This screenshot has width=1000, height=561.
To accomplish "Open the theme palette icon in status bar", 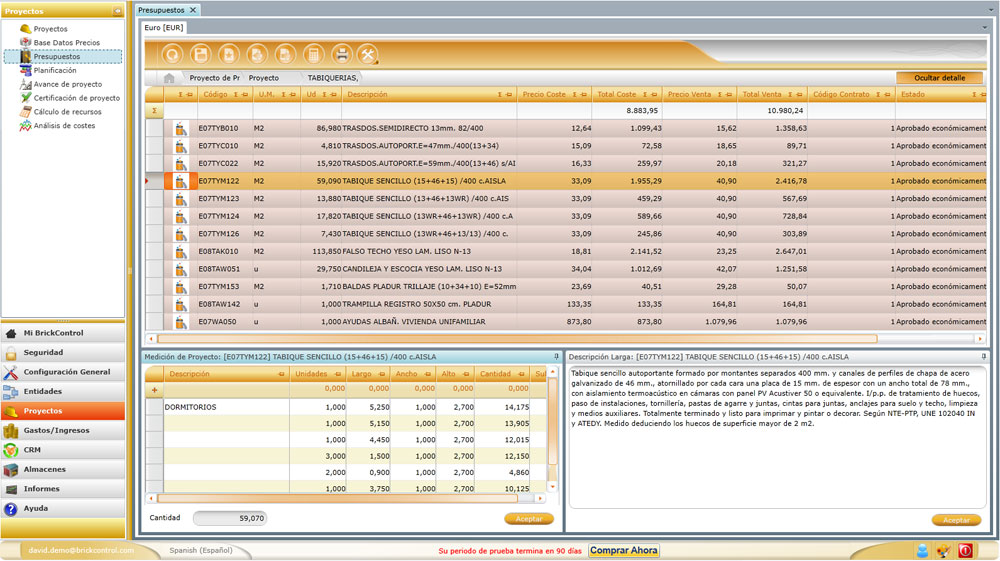I will point(943,551).
